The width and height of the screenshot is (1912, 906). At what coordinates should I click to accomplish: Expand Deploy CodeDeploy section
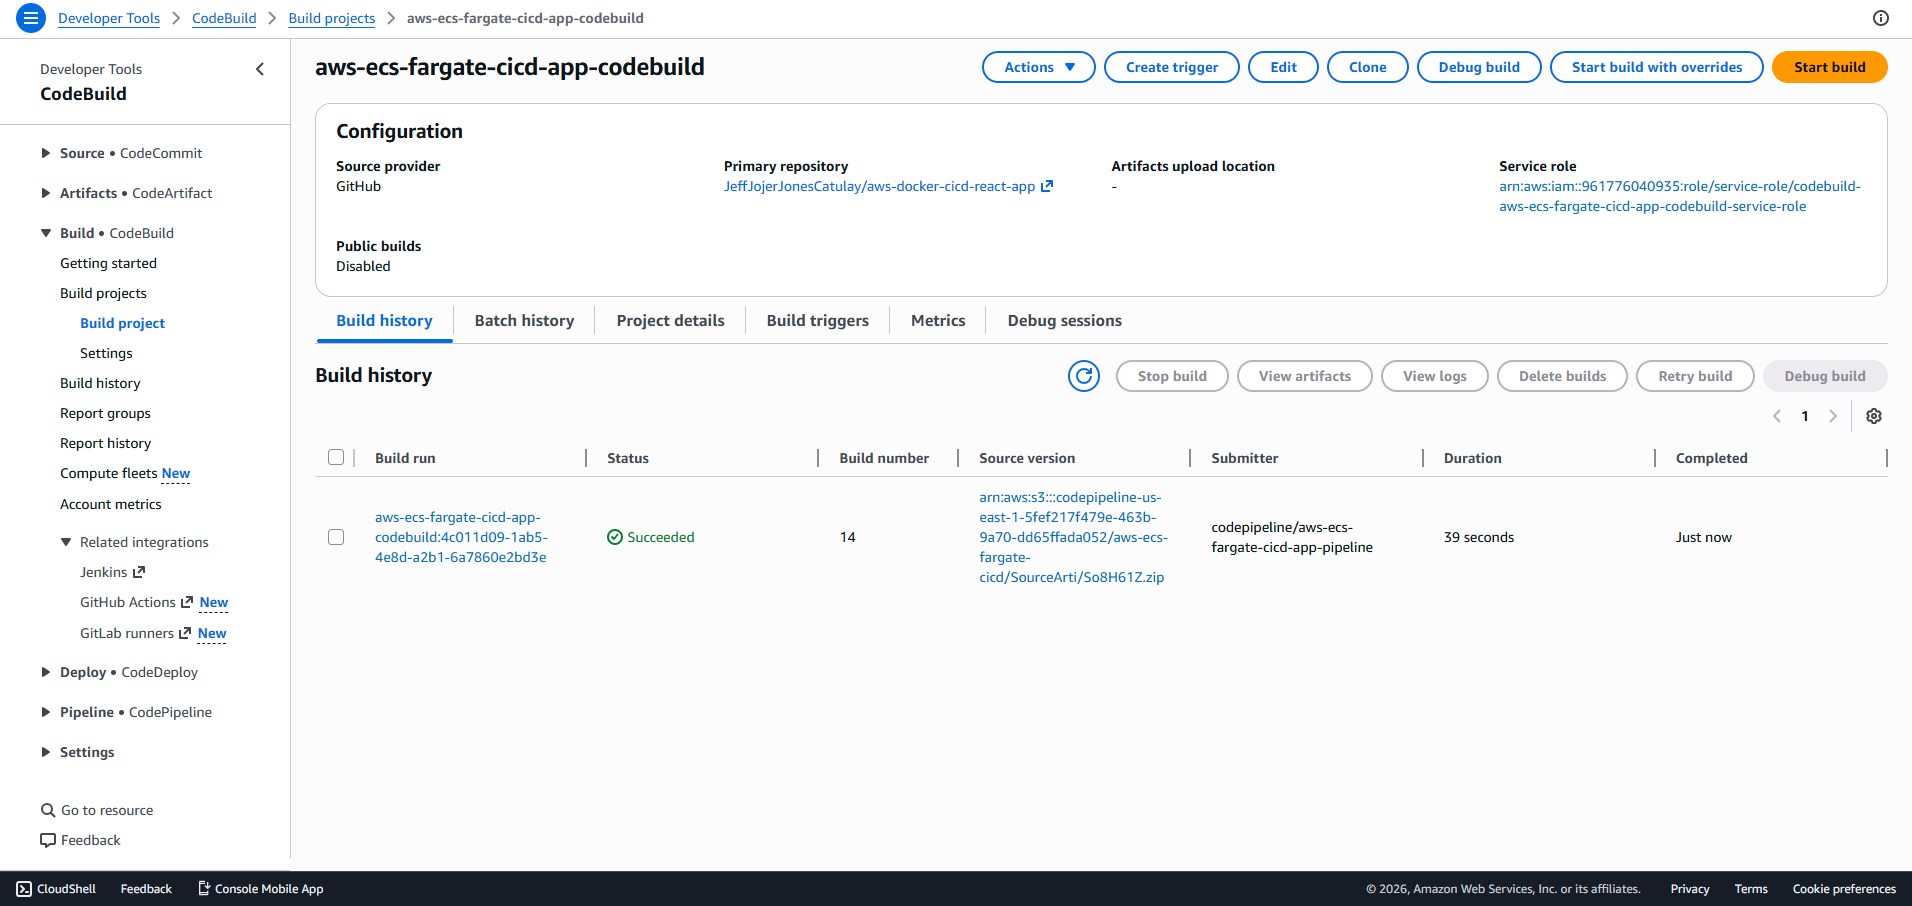point(46,672)
